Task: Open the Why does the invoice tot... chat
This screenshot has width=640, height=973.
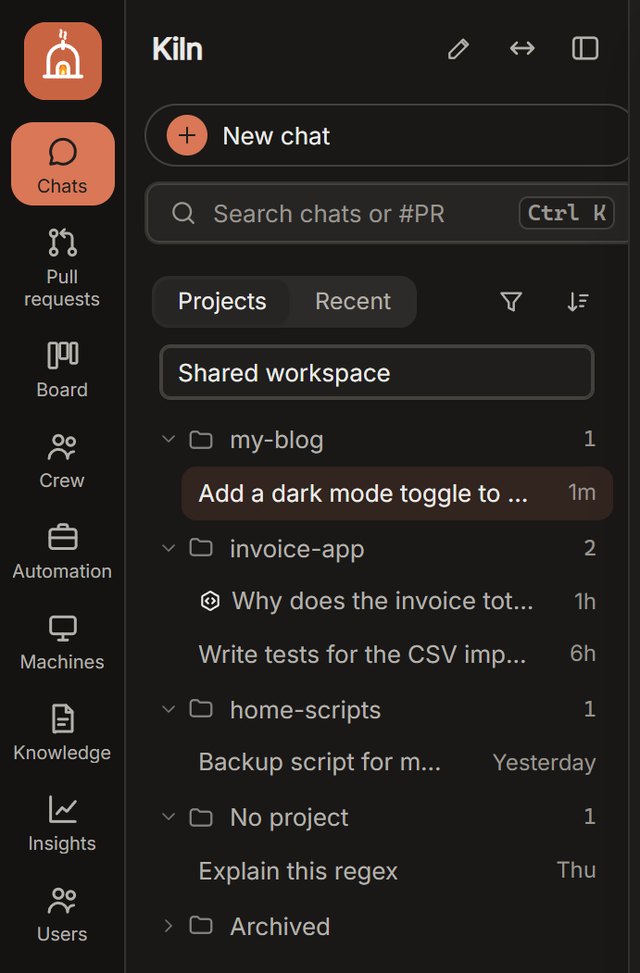Action: (x=397, y=601)
